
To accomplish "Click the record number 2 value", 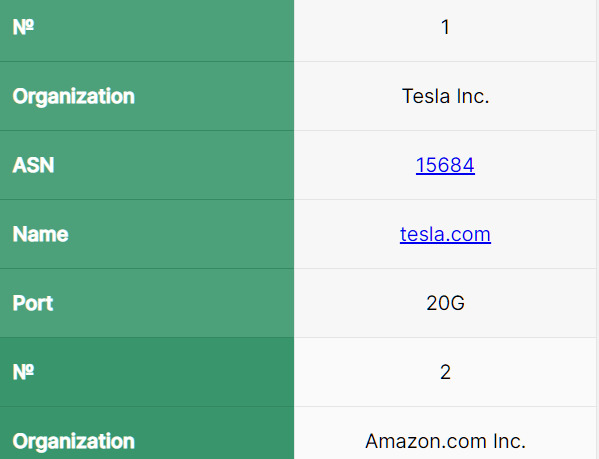I will (x=445, y=372).
